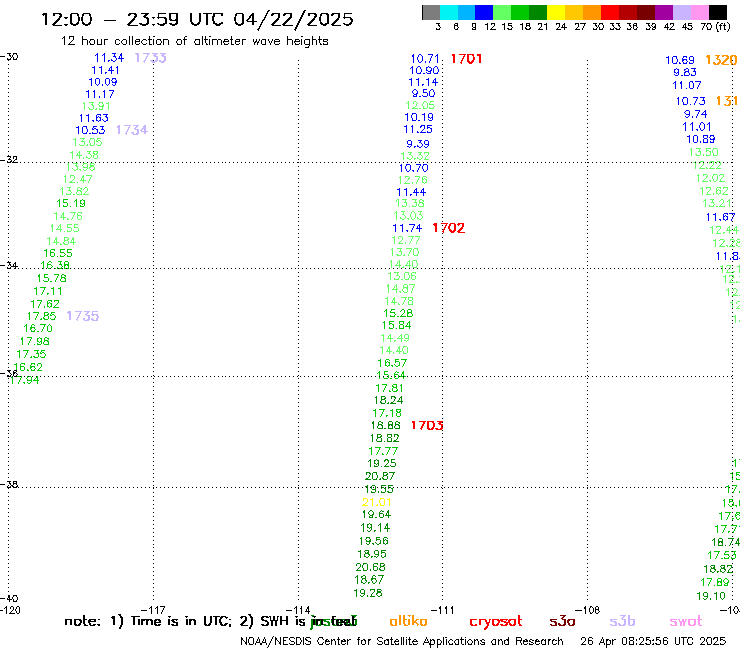The height and width of the screenshot is (650, 740).
Task: Click the cryosat time label 1702
Action: pos(448,228)
